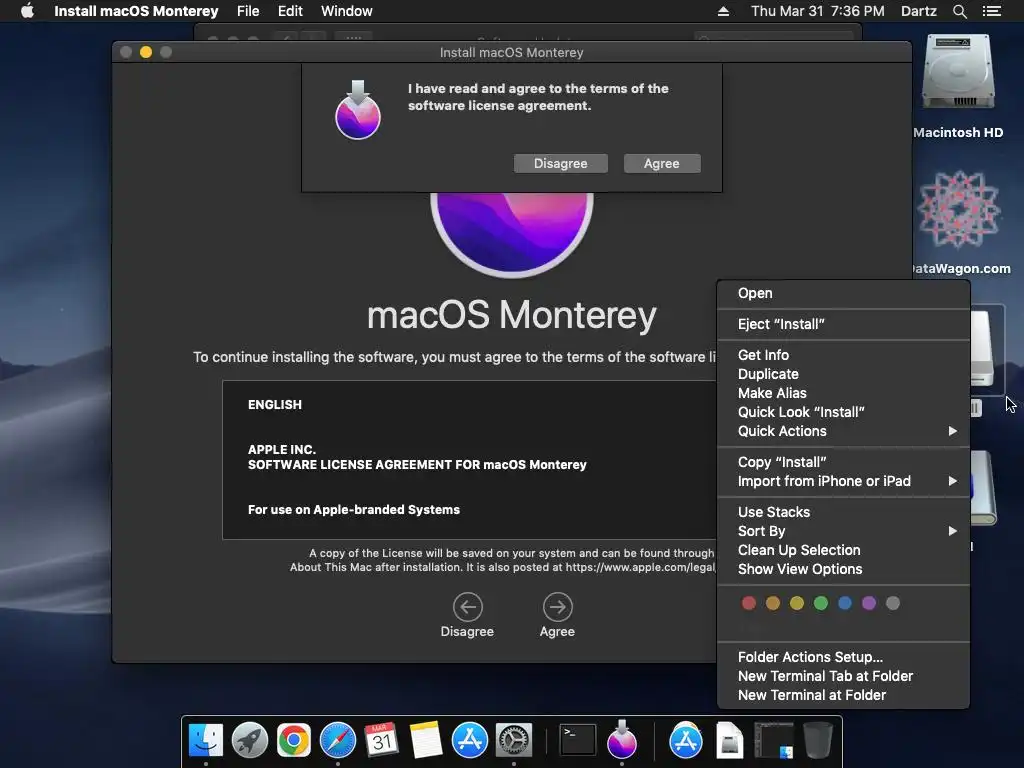1024x768 pixels.
Task: Apply the yellow tag color
Action: click(x=797, y=603)
